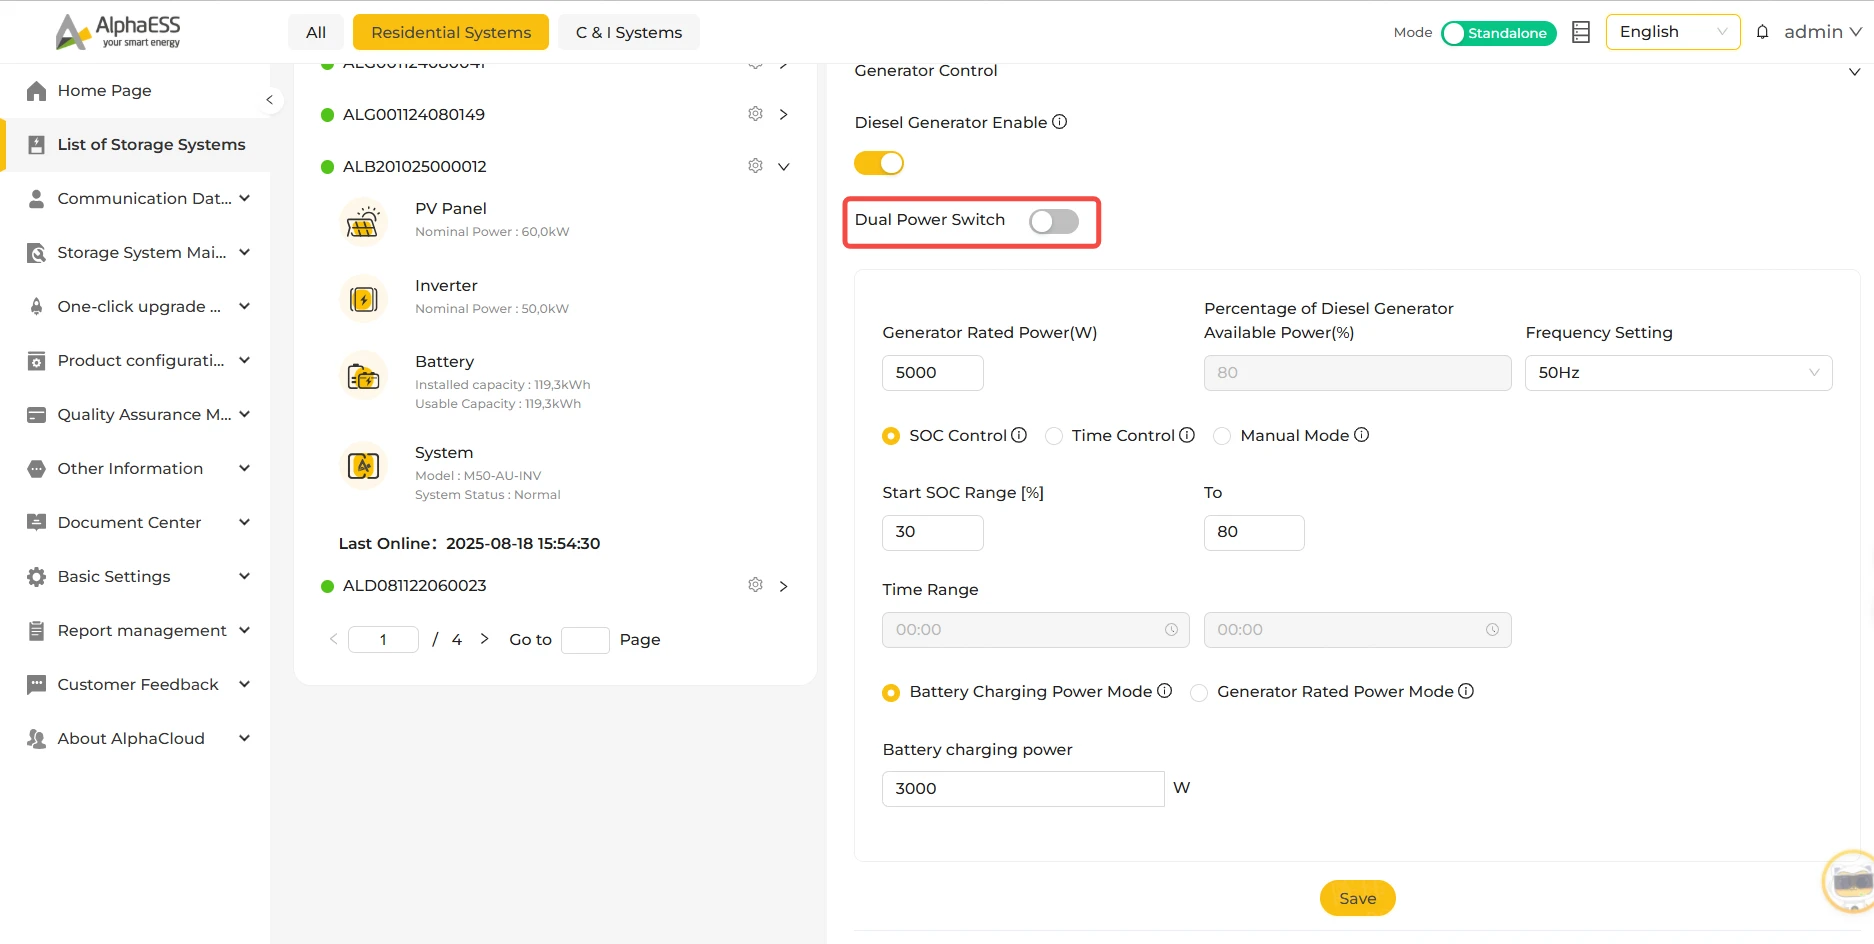Open the admin user menu
Screen dimensions: 1874x944
tap(1822, 32)
